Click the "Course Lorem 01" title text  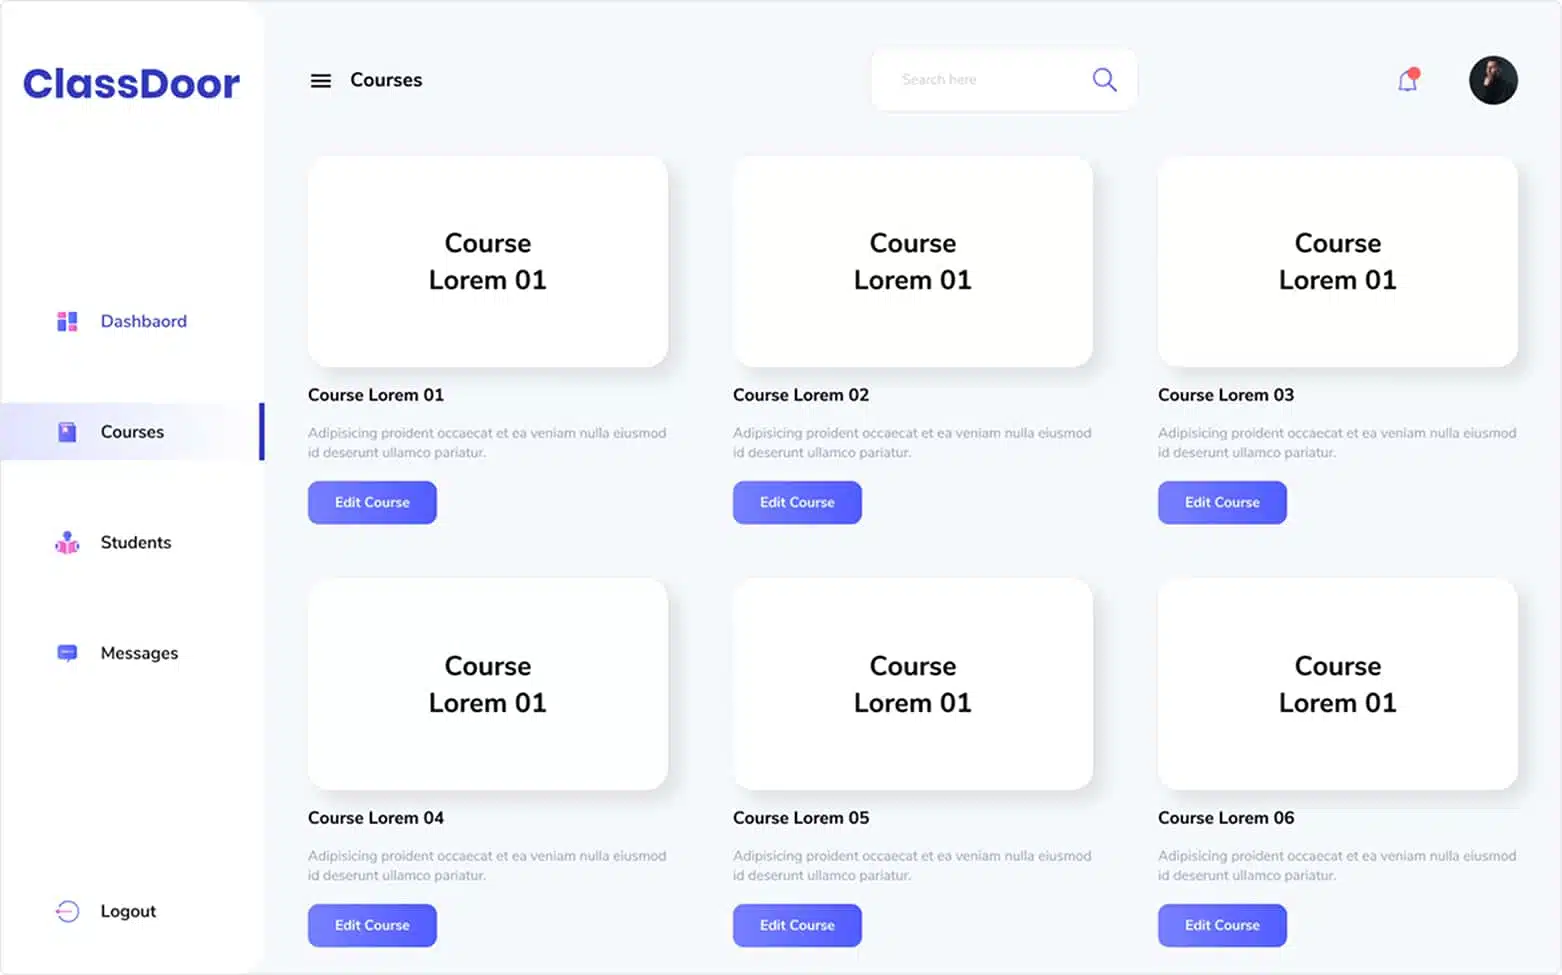point(376,395)
